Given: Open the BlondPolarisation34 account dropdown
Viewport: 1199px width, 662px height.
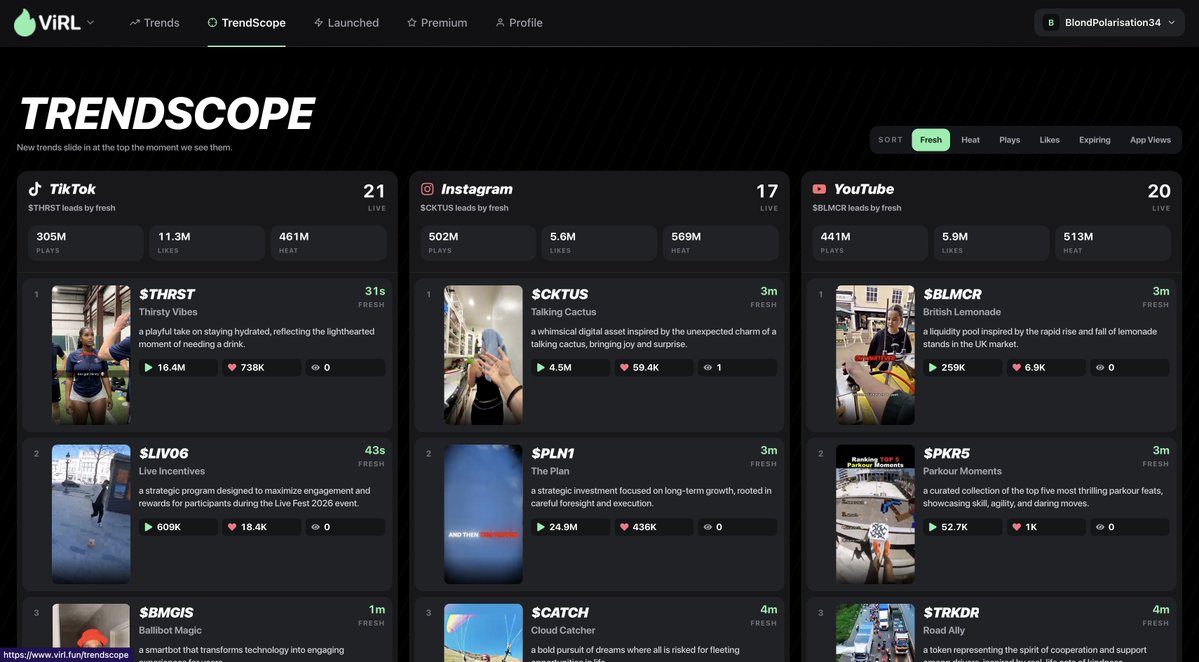Looking at the screenshot, I should pyautogui.click(x=1109, y=23).
